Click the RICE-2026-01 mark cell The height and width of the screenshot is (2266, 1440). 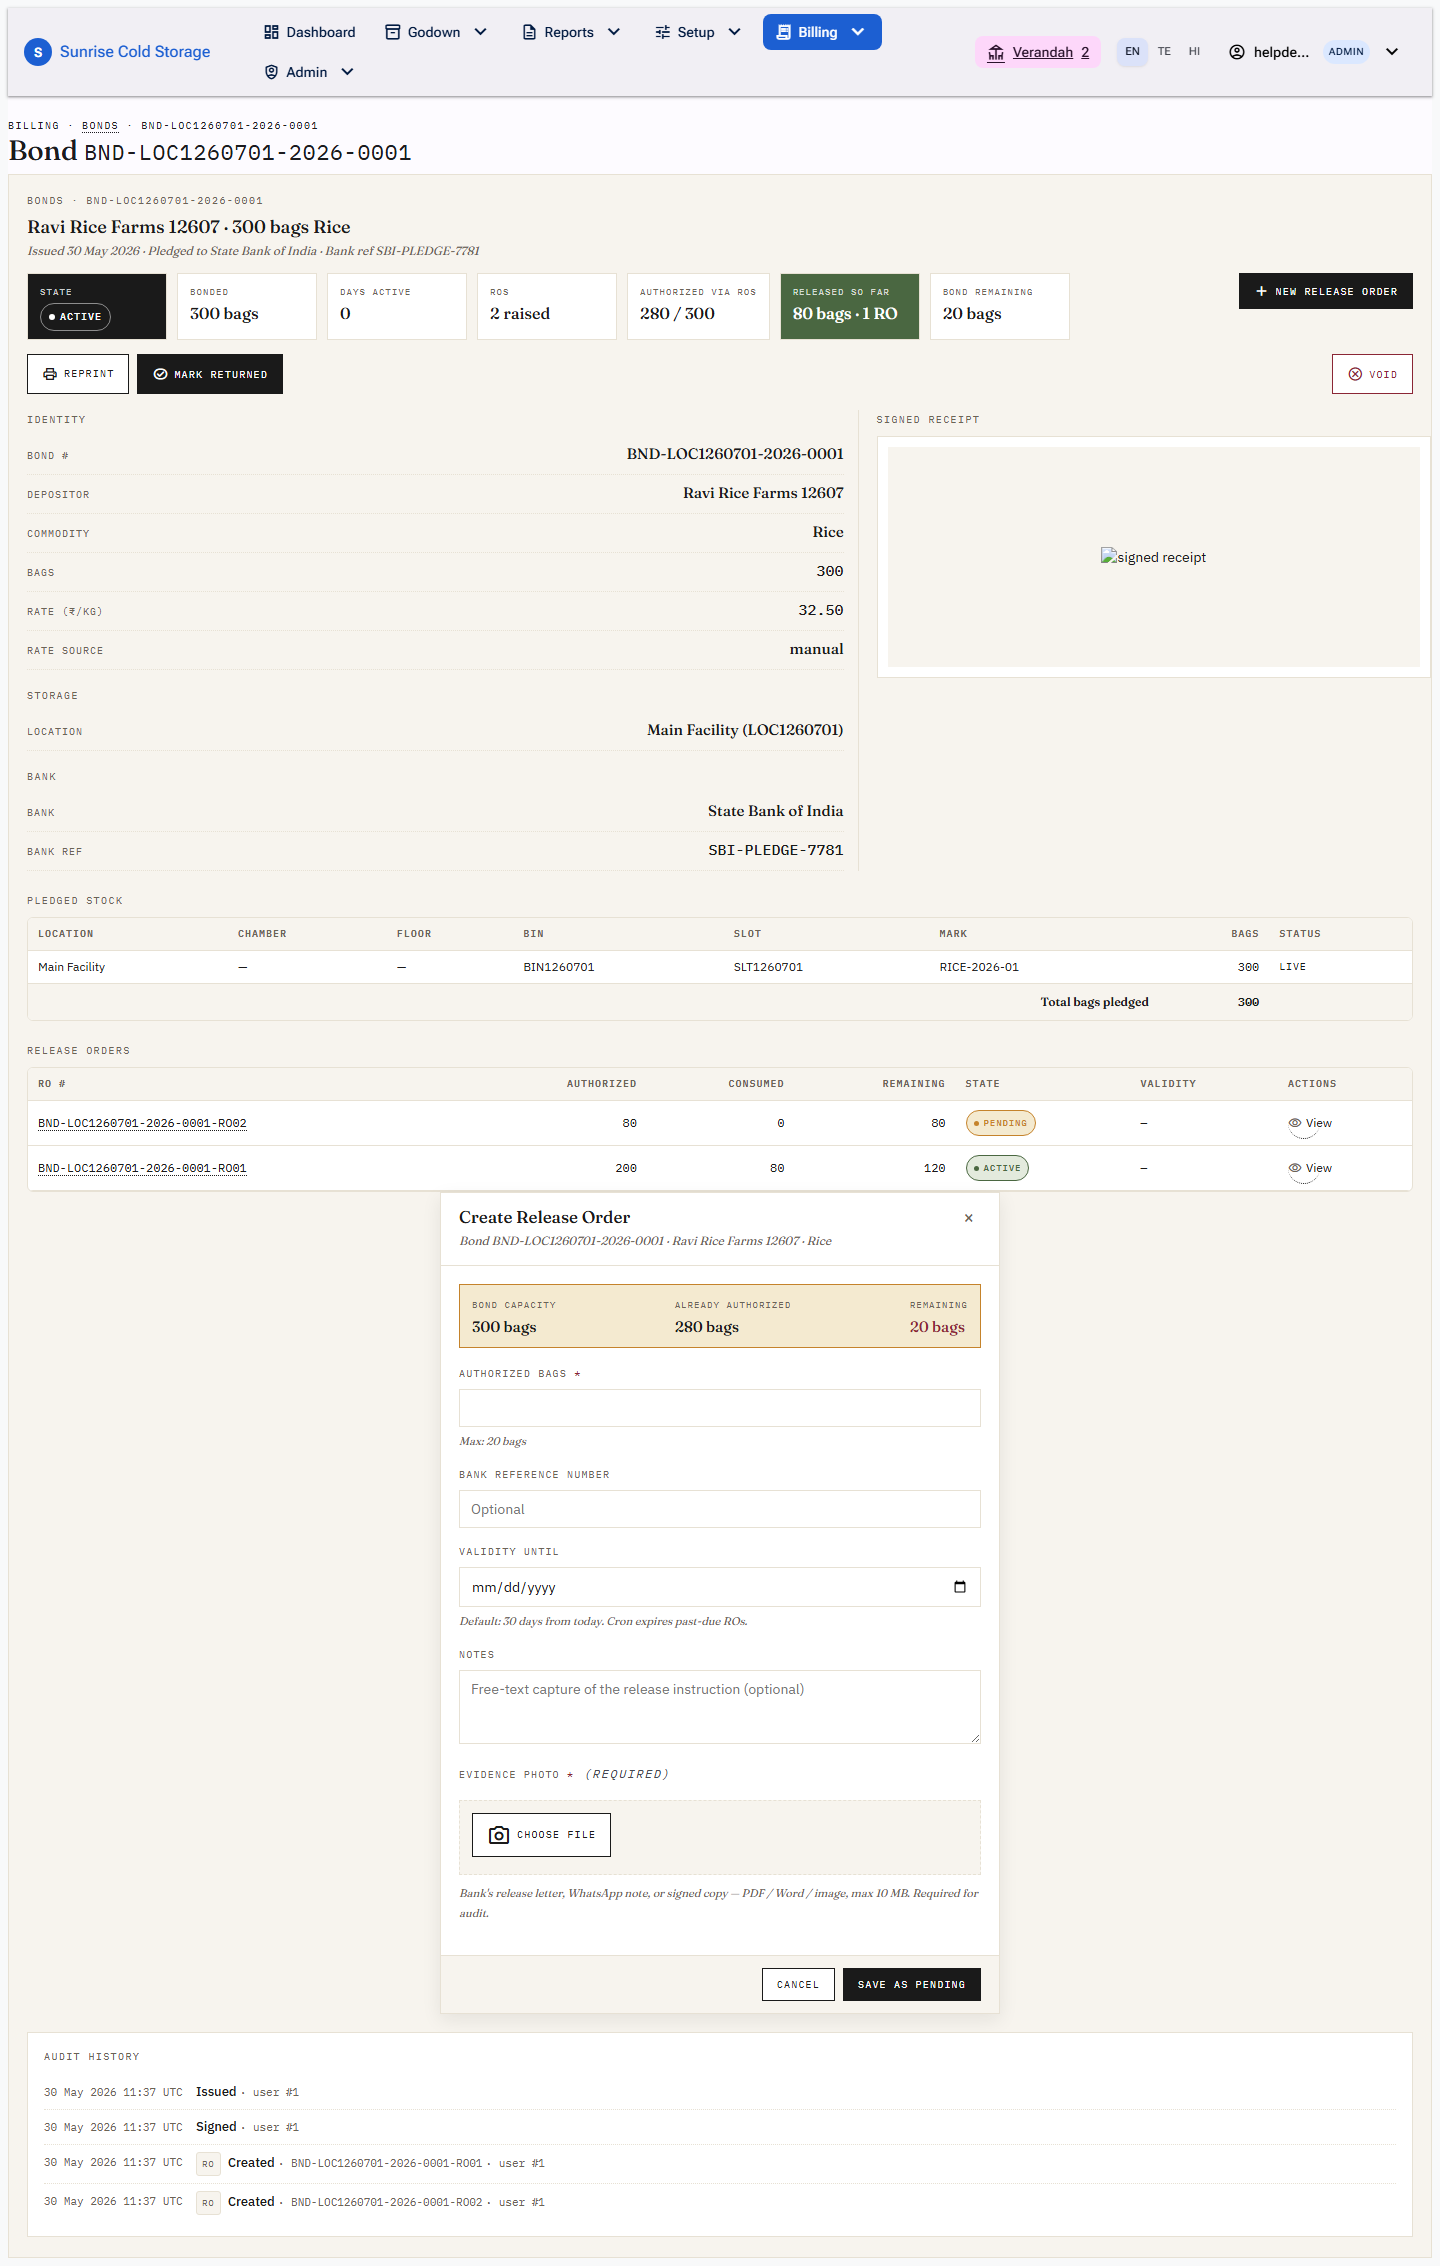pyautogui.click(x=979, y=967)
